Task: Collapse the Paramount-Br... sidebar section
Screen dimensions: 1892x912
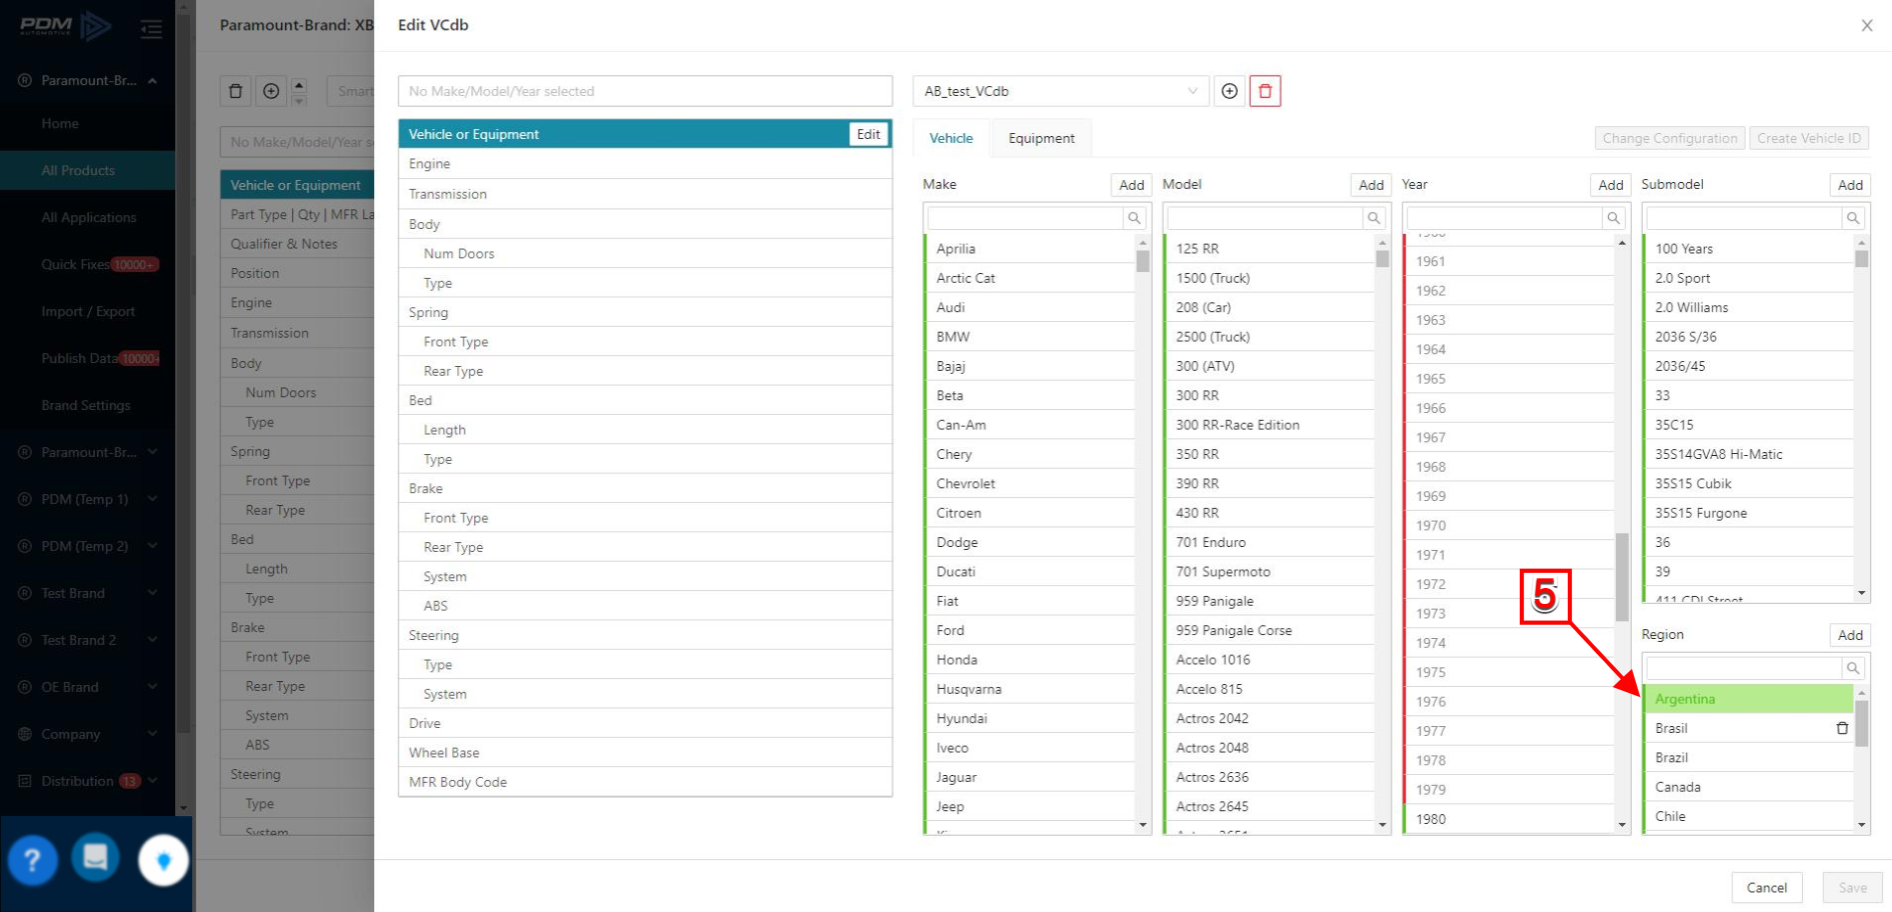Action: coord(152,81)
